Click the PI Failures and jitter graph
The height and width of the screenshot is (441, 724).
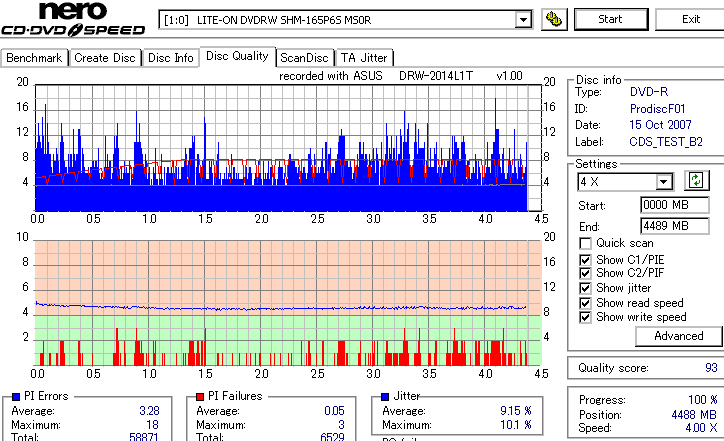coord(288,303)
